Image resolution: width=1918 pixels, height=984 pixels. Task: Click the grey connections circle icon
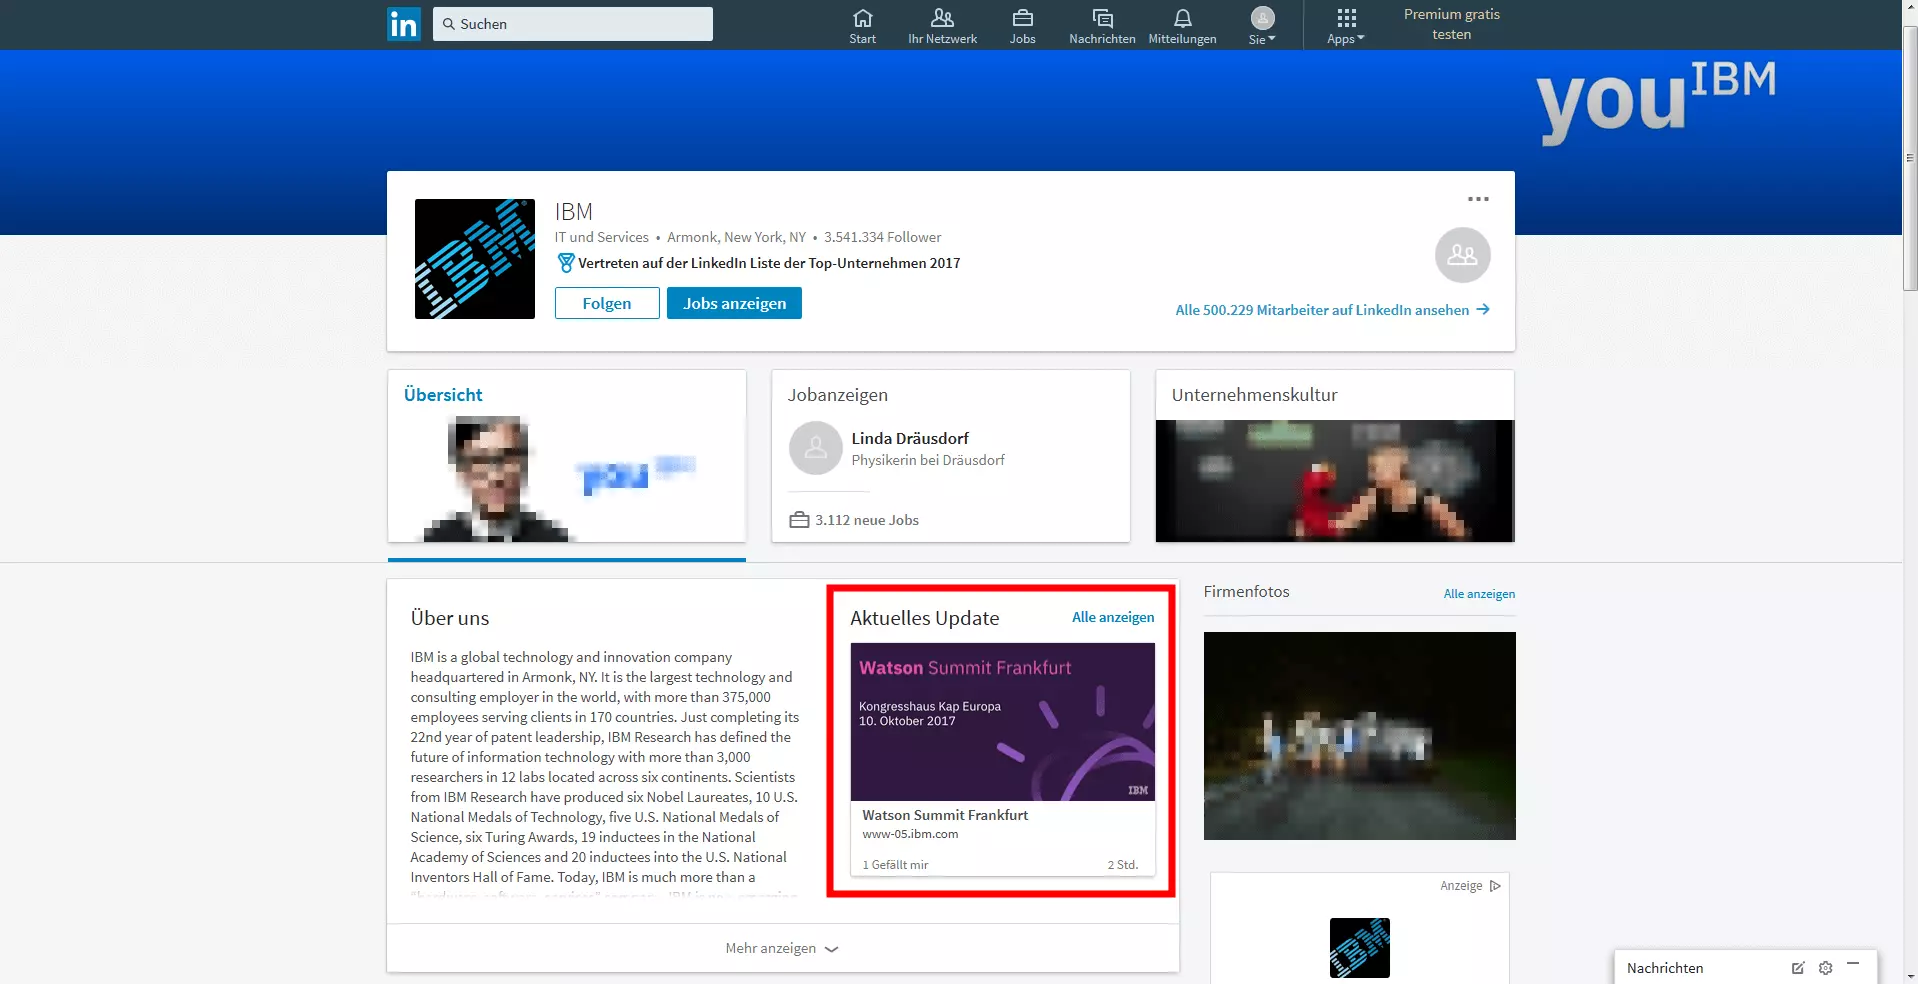tap(1462, 255)
